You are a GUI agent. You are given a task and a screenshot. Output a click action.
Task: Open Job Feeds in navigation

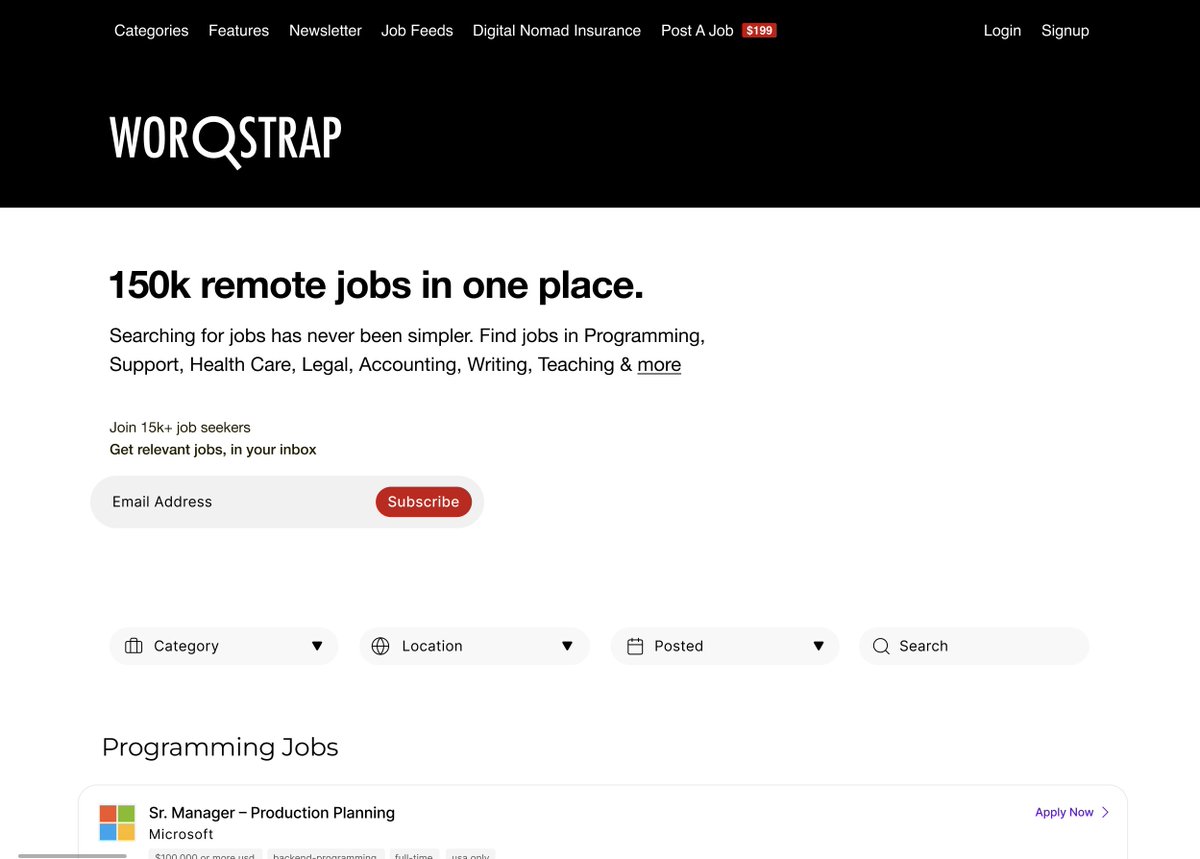(x=417, y=31)
